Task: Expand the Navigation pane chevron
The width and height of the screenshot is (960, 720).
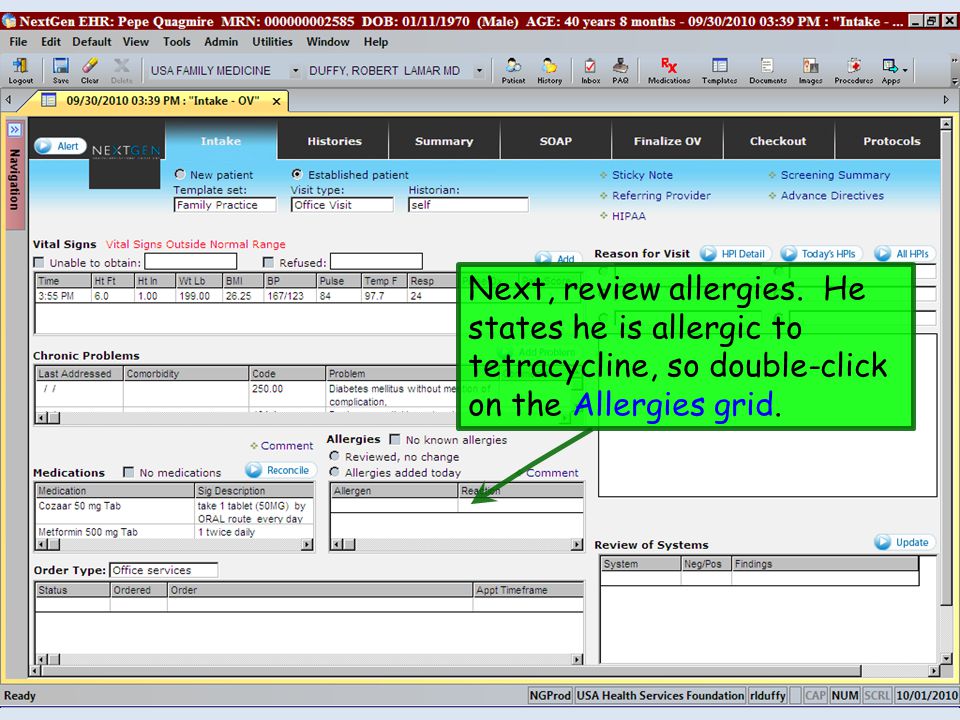Action: (15, 129)
